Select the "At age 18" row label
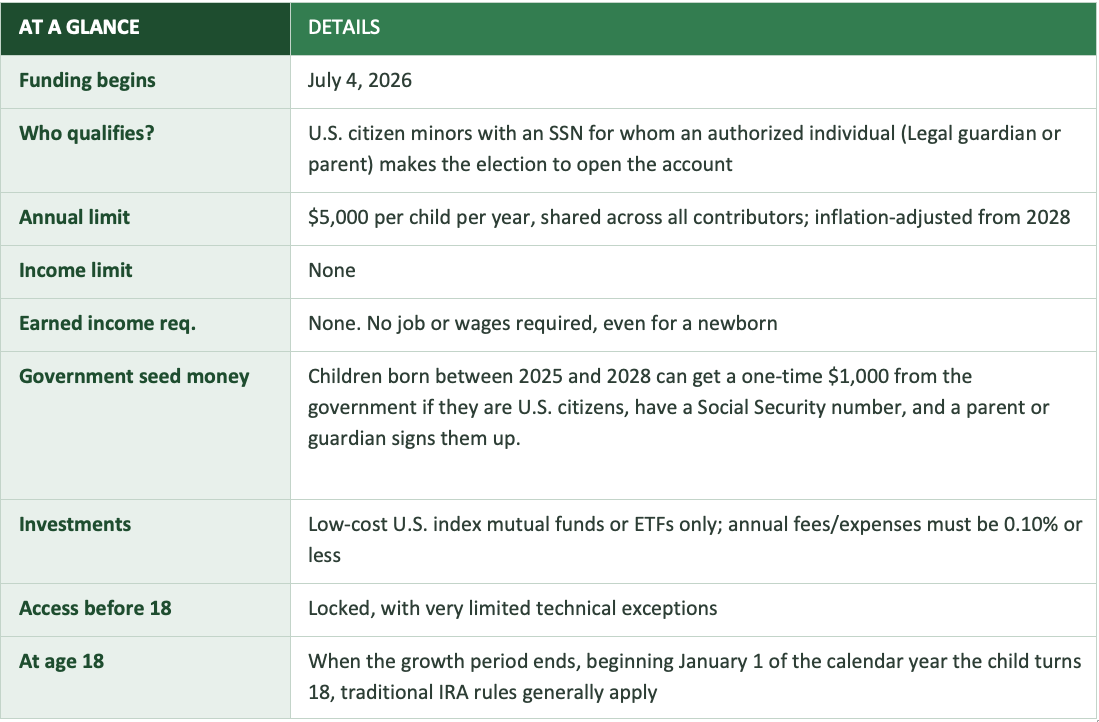This screenshot has width=1099, height=722. point(61,661)
